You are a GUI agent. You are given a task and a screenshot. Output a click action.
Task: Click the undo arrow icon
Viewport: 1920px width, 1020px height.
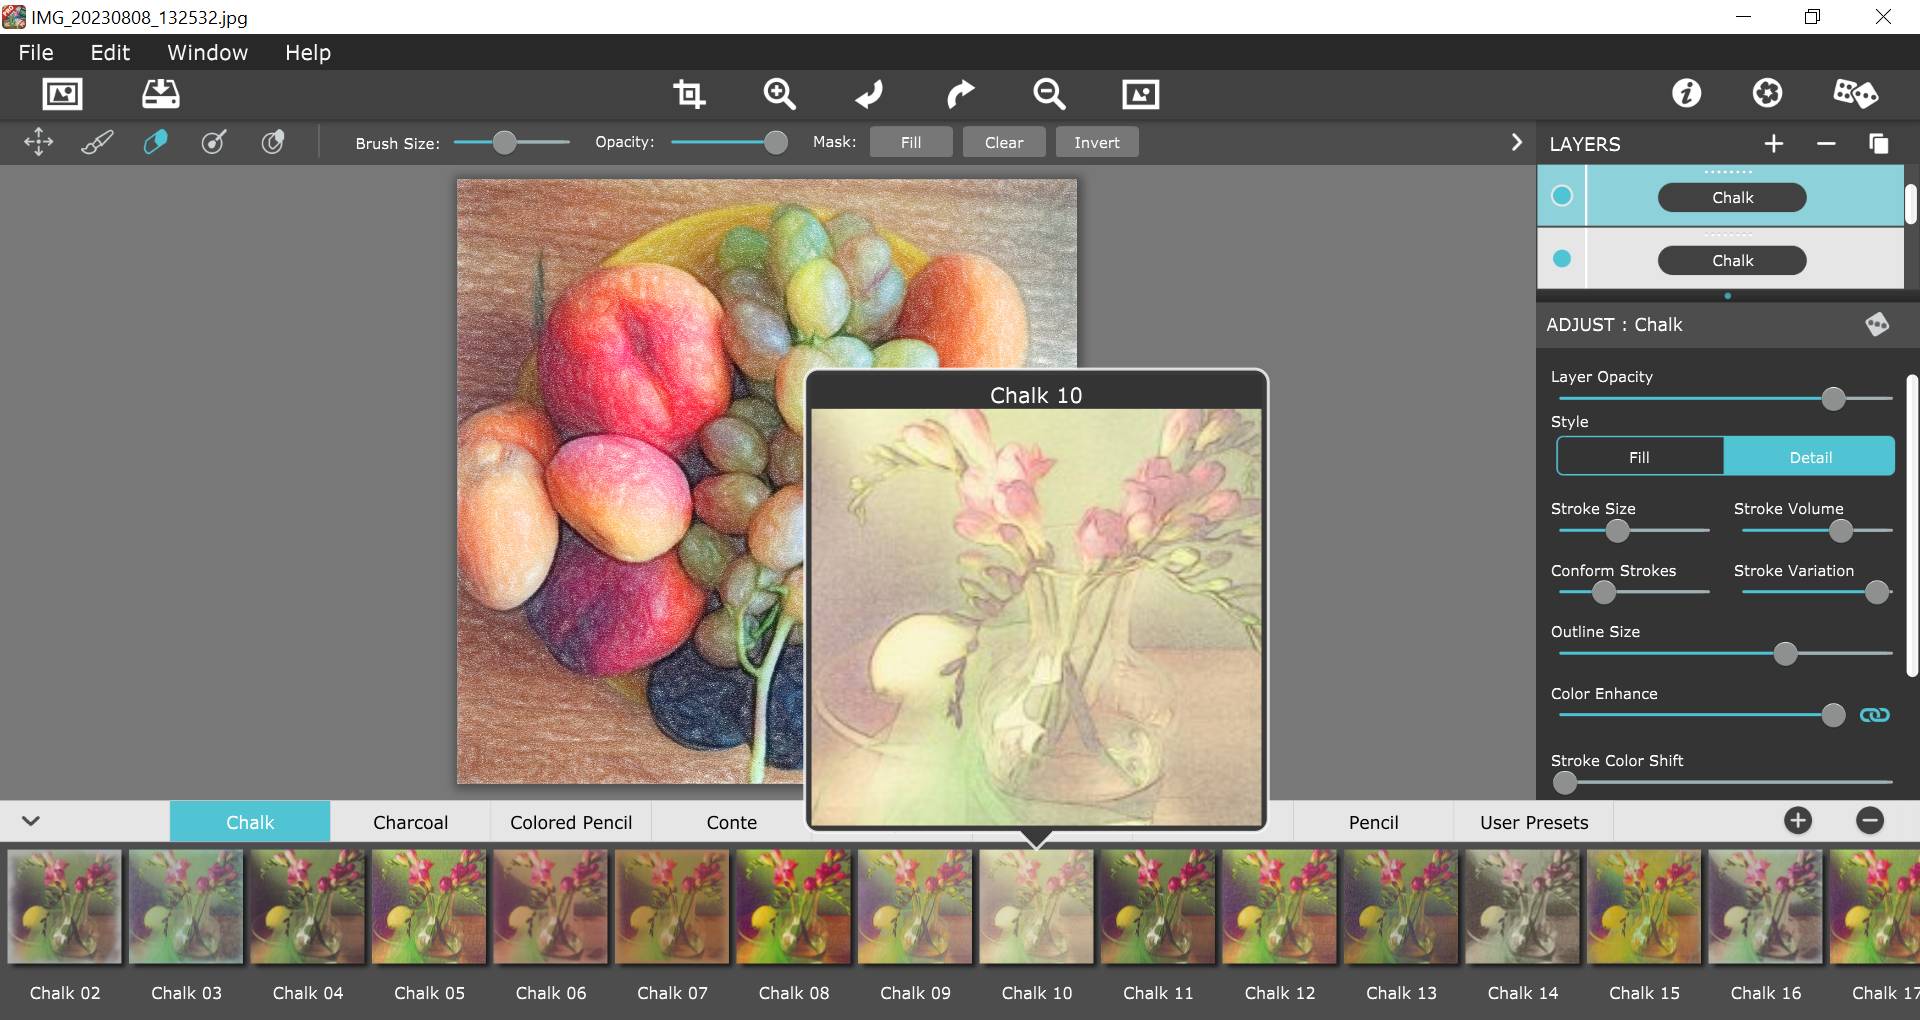click(869, 94)
